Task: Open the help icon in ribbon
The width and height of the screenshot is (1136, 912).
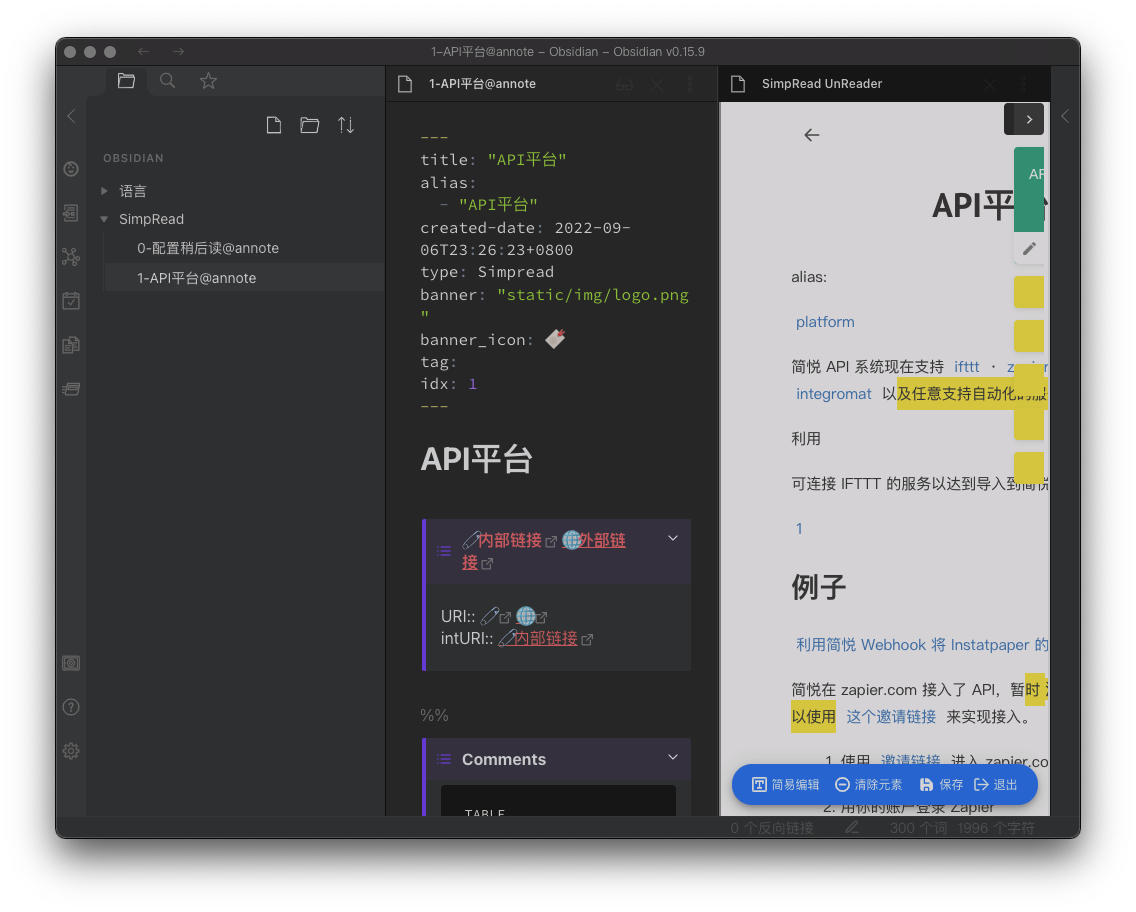Action: [x=71, y=707]
